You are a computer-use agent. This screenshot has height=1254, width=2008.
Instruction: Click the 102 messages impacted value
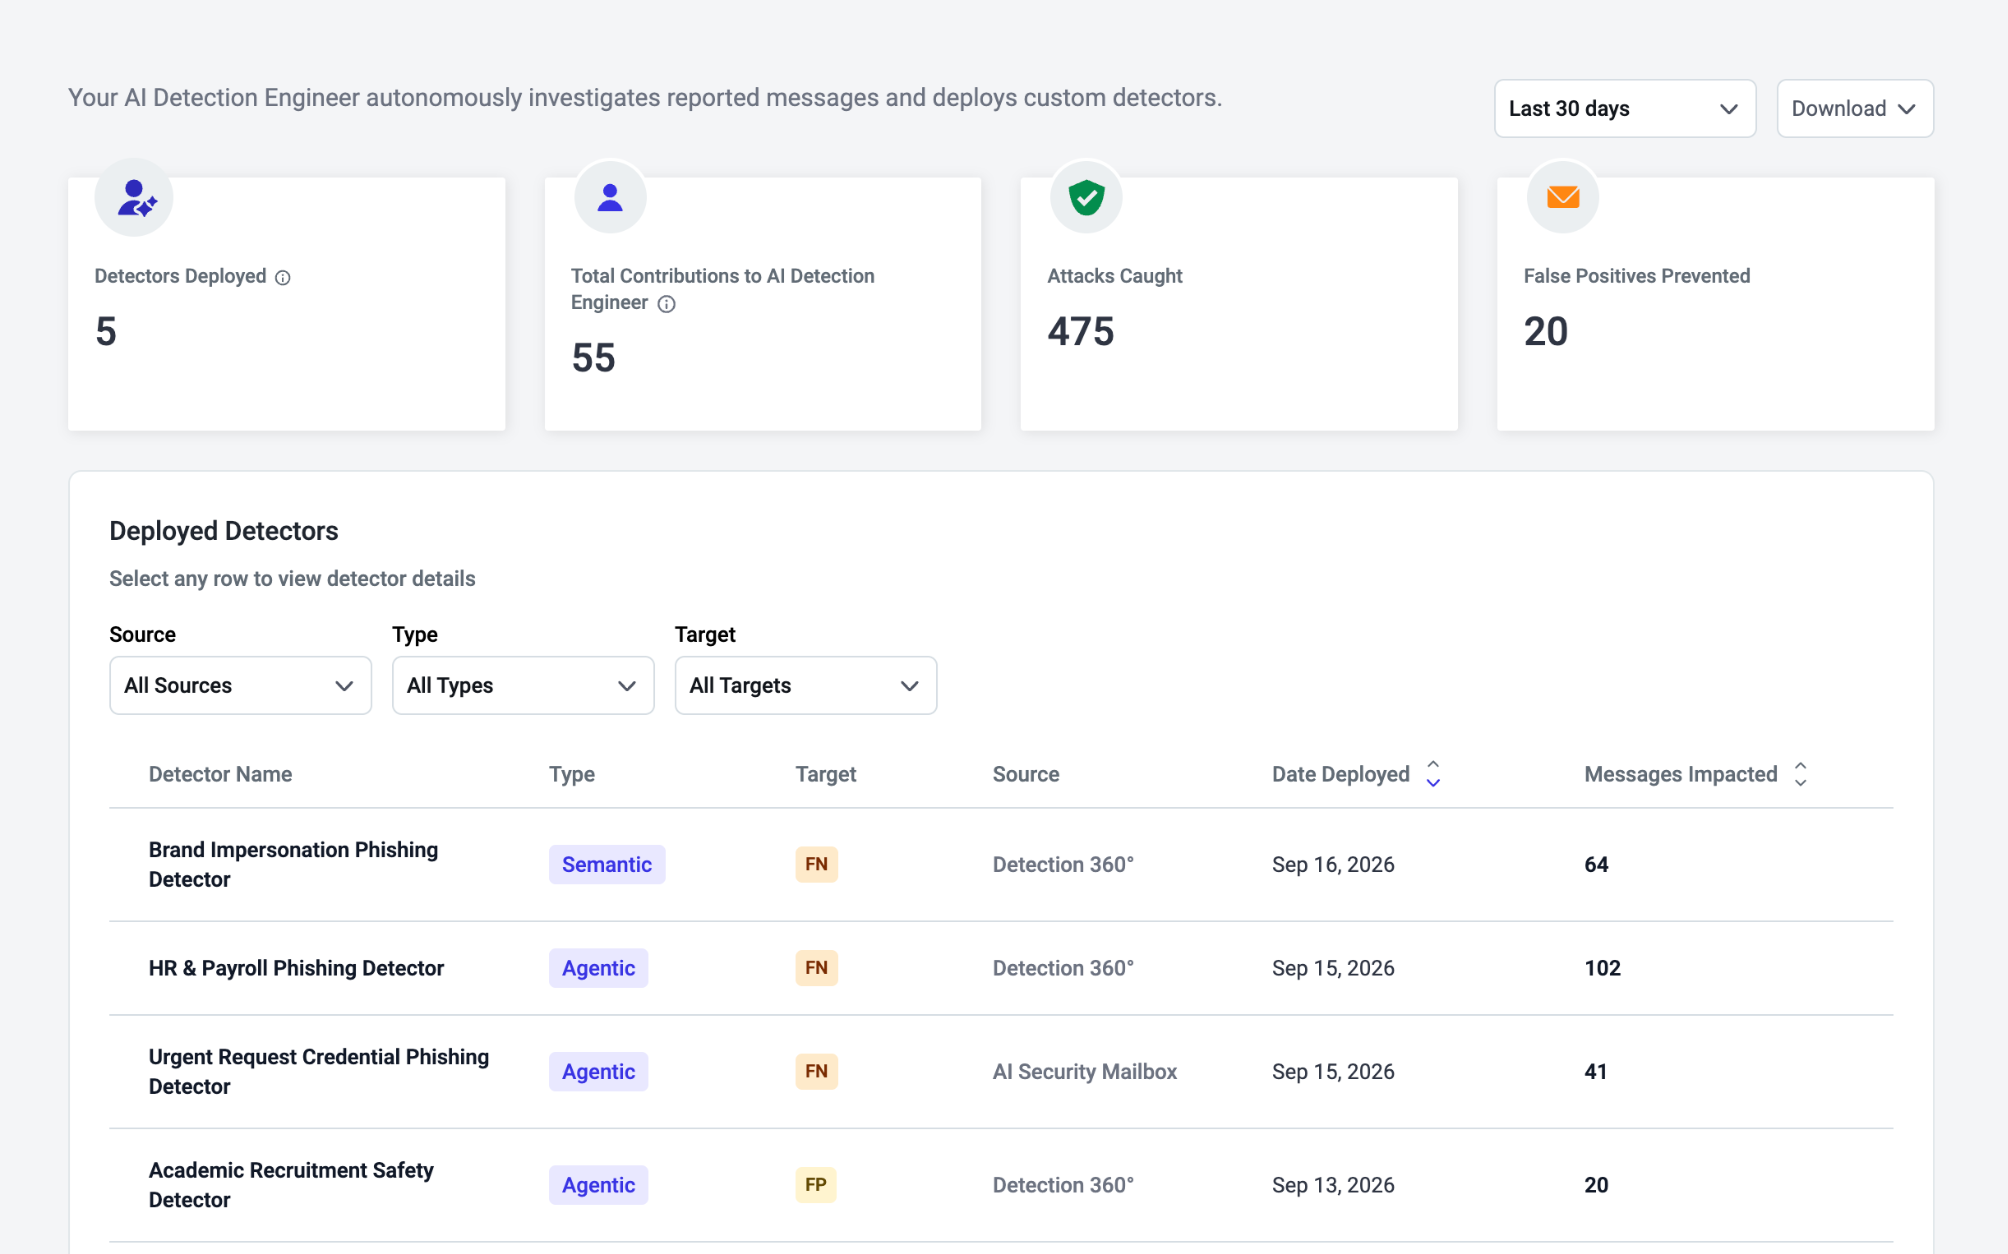click(1602, 968)
